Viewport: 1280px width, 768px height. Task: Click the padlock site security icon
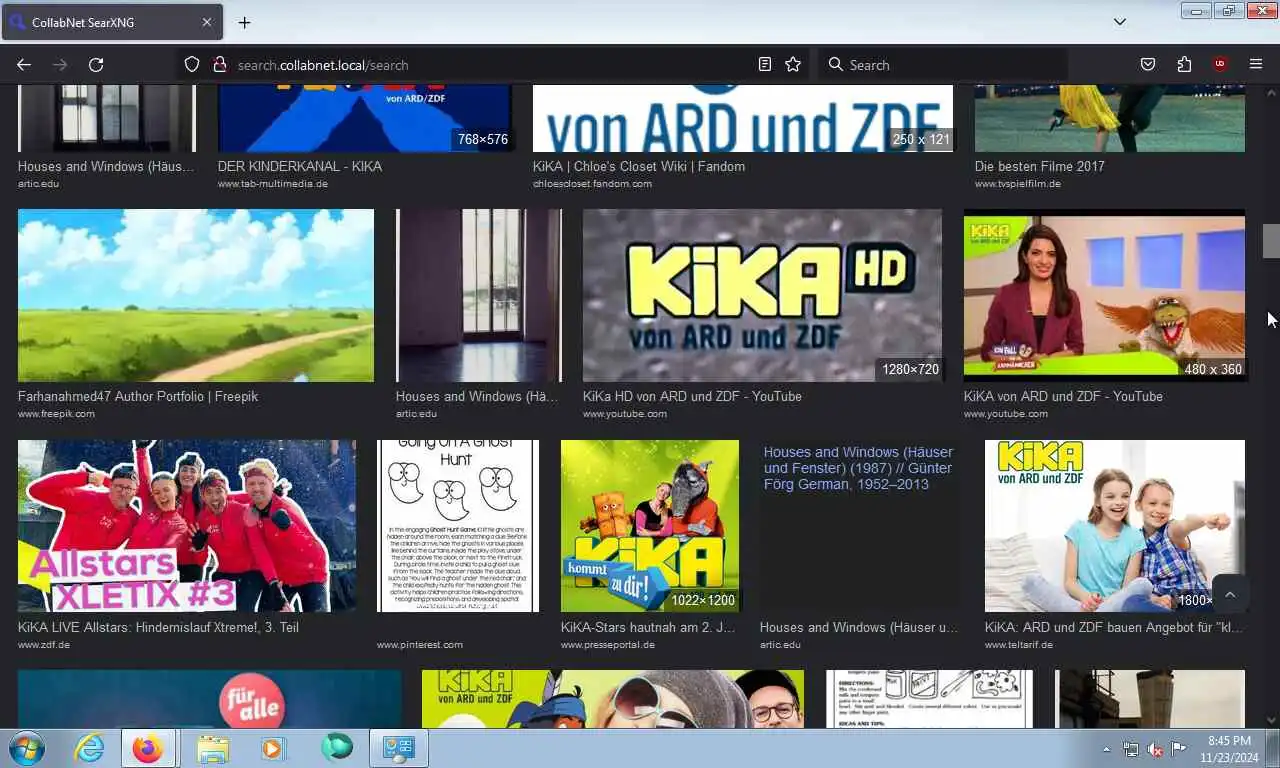pos(220,65)
